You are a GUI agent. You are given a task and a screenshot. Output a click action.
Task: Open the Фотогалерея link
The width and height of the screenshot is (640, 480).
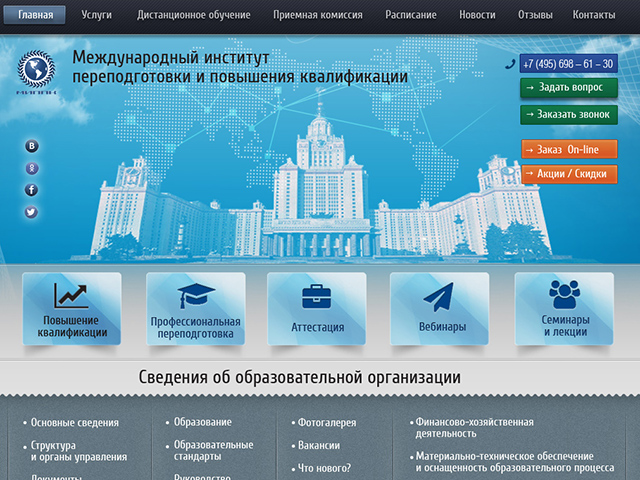point(327,422)
